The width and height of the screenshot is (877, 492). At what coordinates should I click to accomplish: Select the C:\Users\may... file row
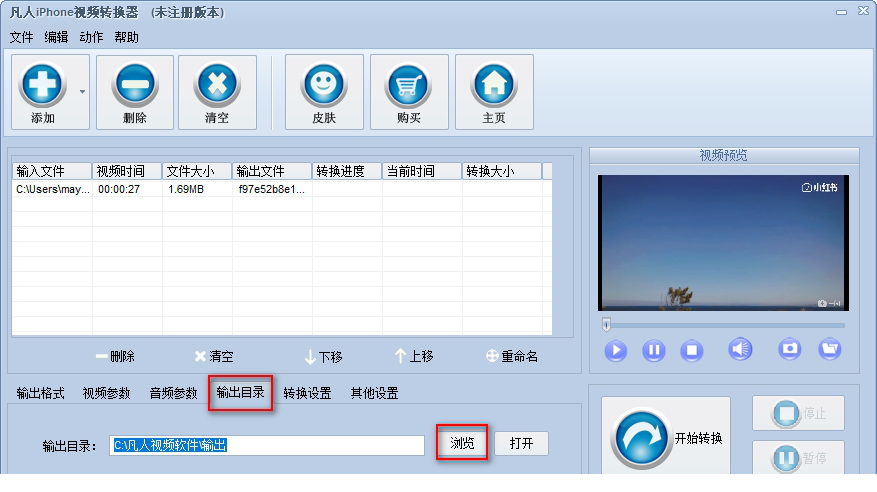[282, 190]
